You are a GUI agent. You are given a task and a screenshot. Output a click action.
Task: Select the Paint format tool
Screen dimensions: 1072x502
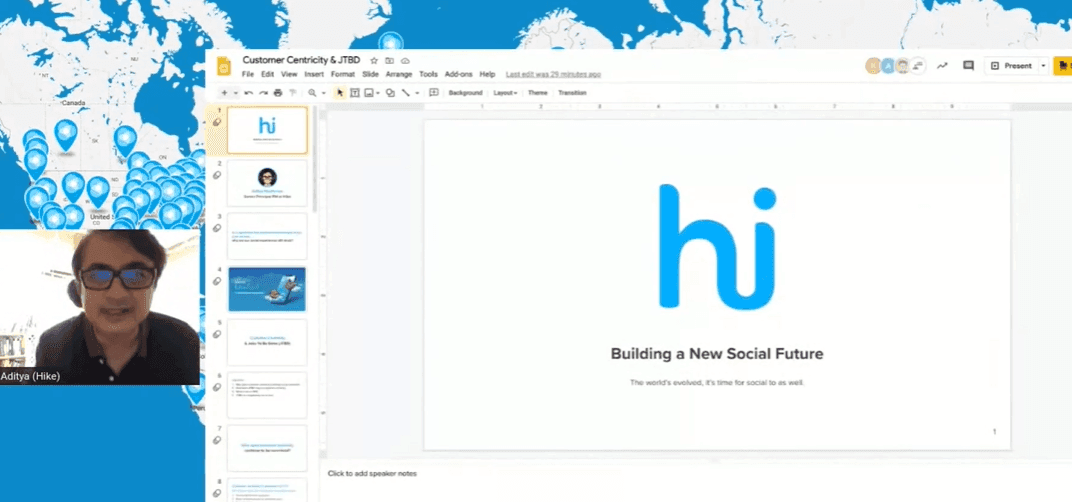coord(293,93)
